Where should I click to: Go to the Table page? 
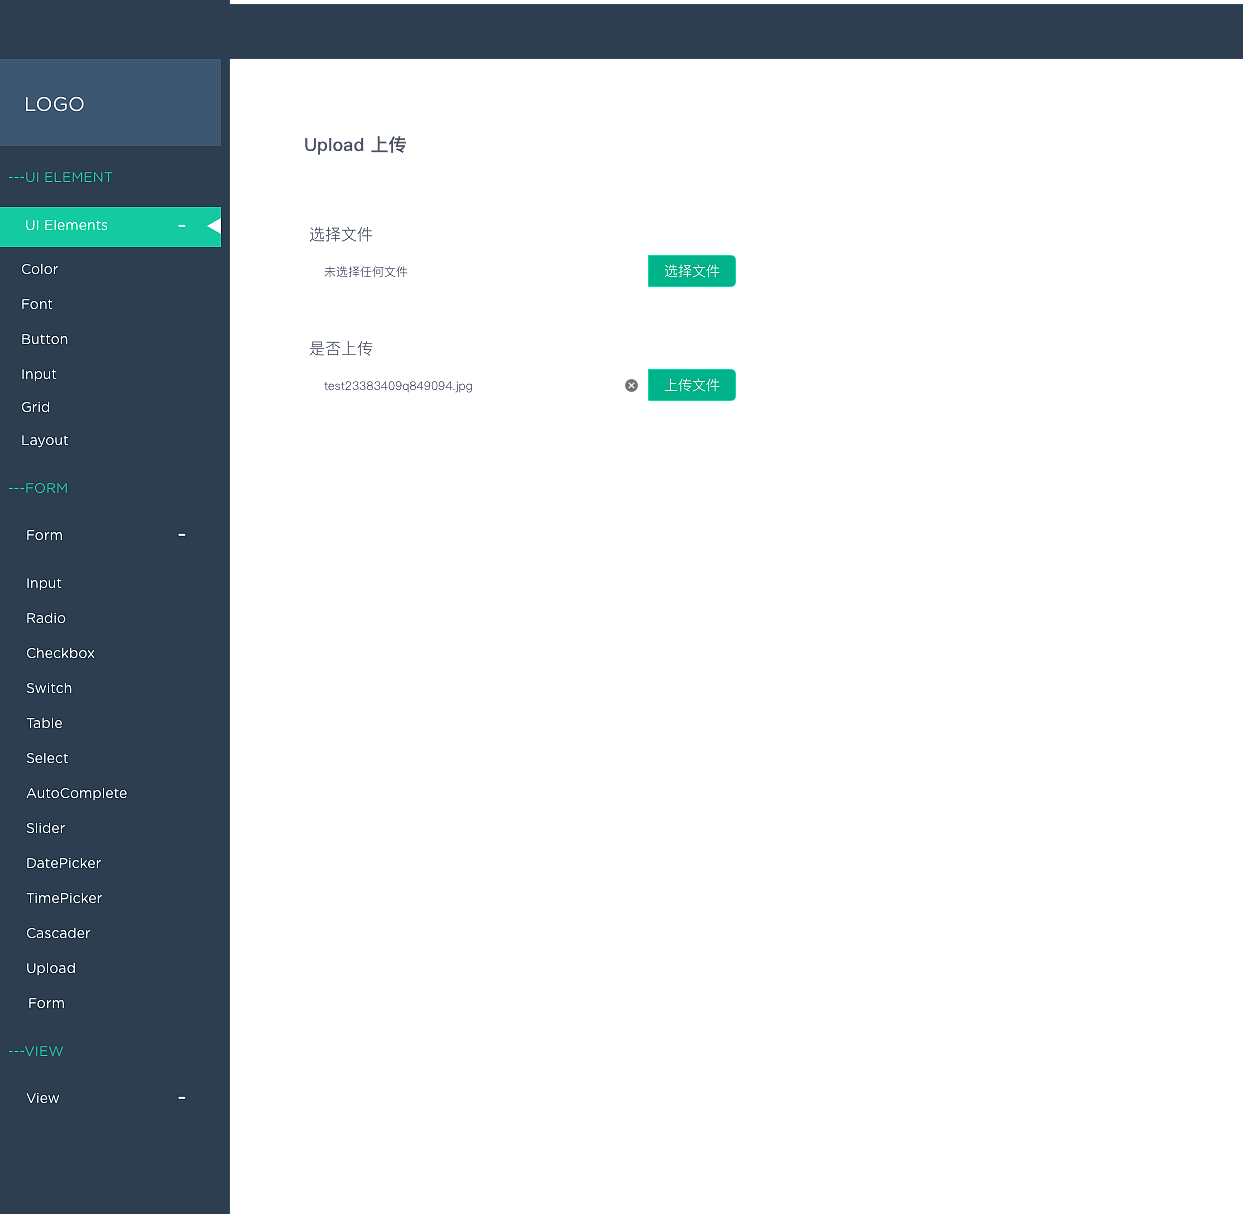pyautogui.click(x=45, y=723)
